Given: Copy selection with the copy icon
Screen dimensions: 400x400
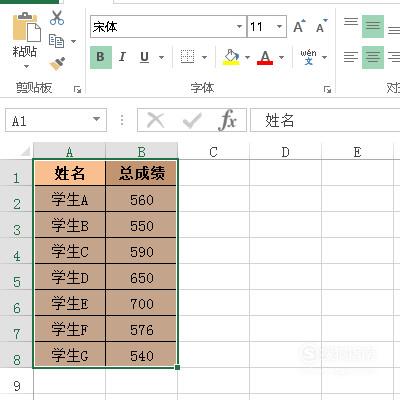Looking at the screenshot, I should 56,41.
